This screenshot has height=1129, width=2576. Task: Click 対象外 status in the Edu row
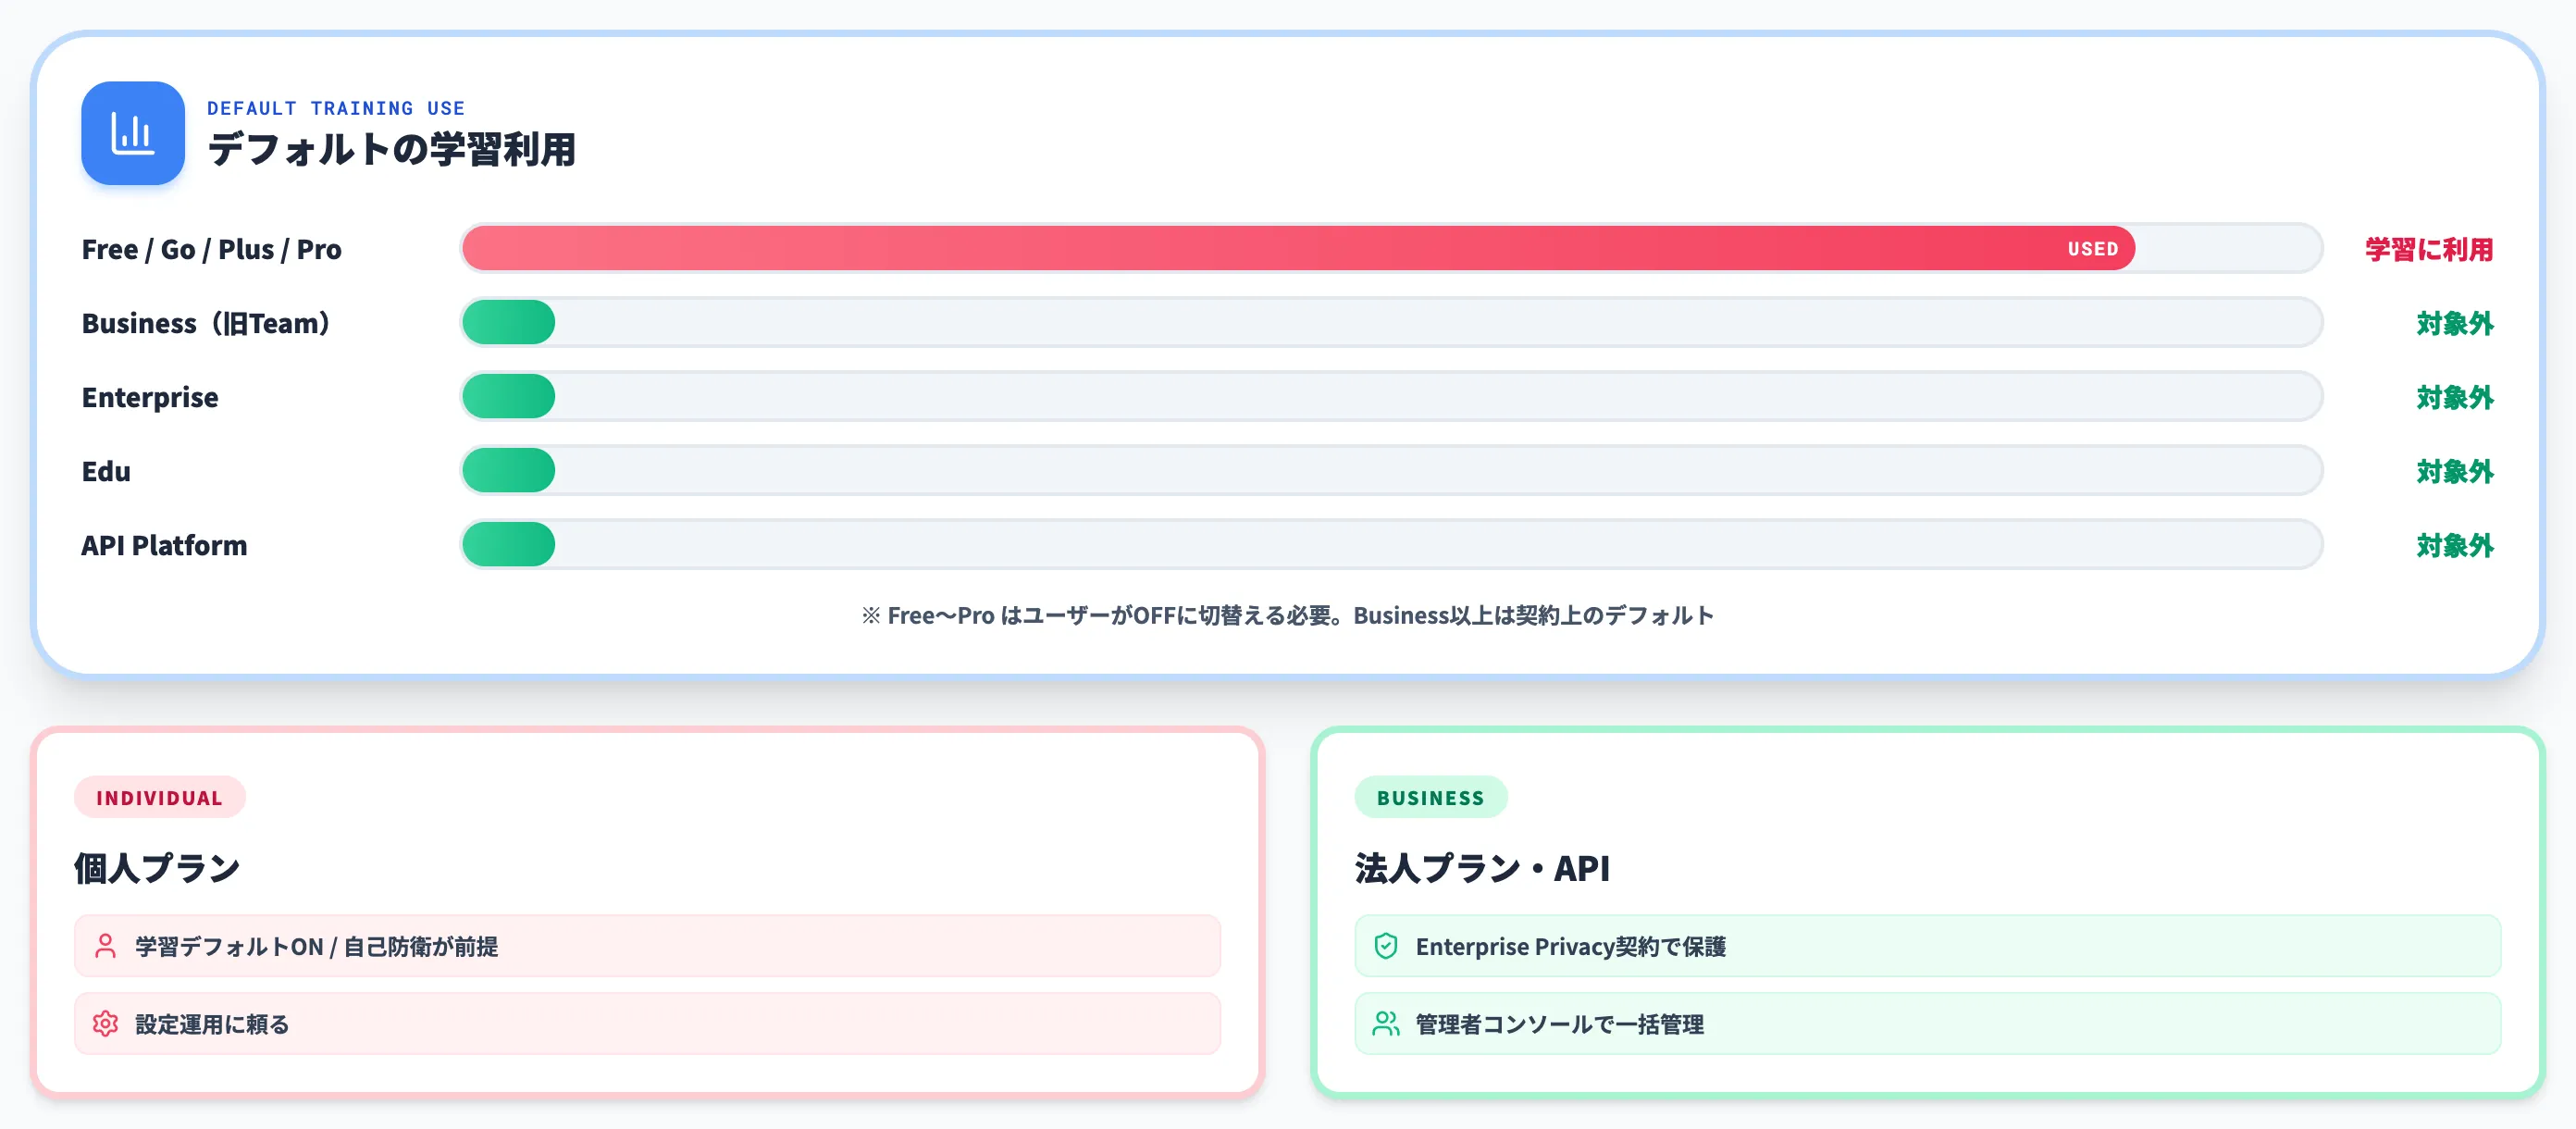click(2455, 471)
